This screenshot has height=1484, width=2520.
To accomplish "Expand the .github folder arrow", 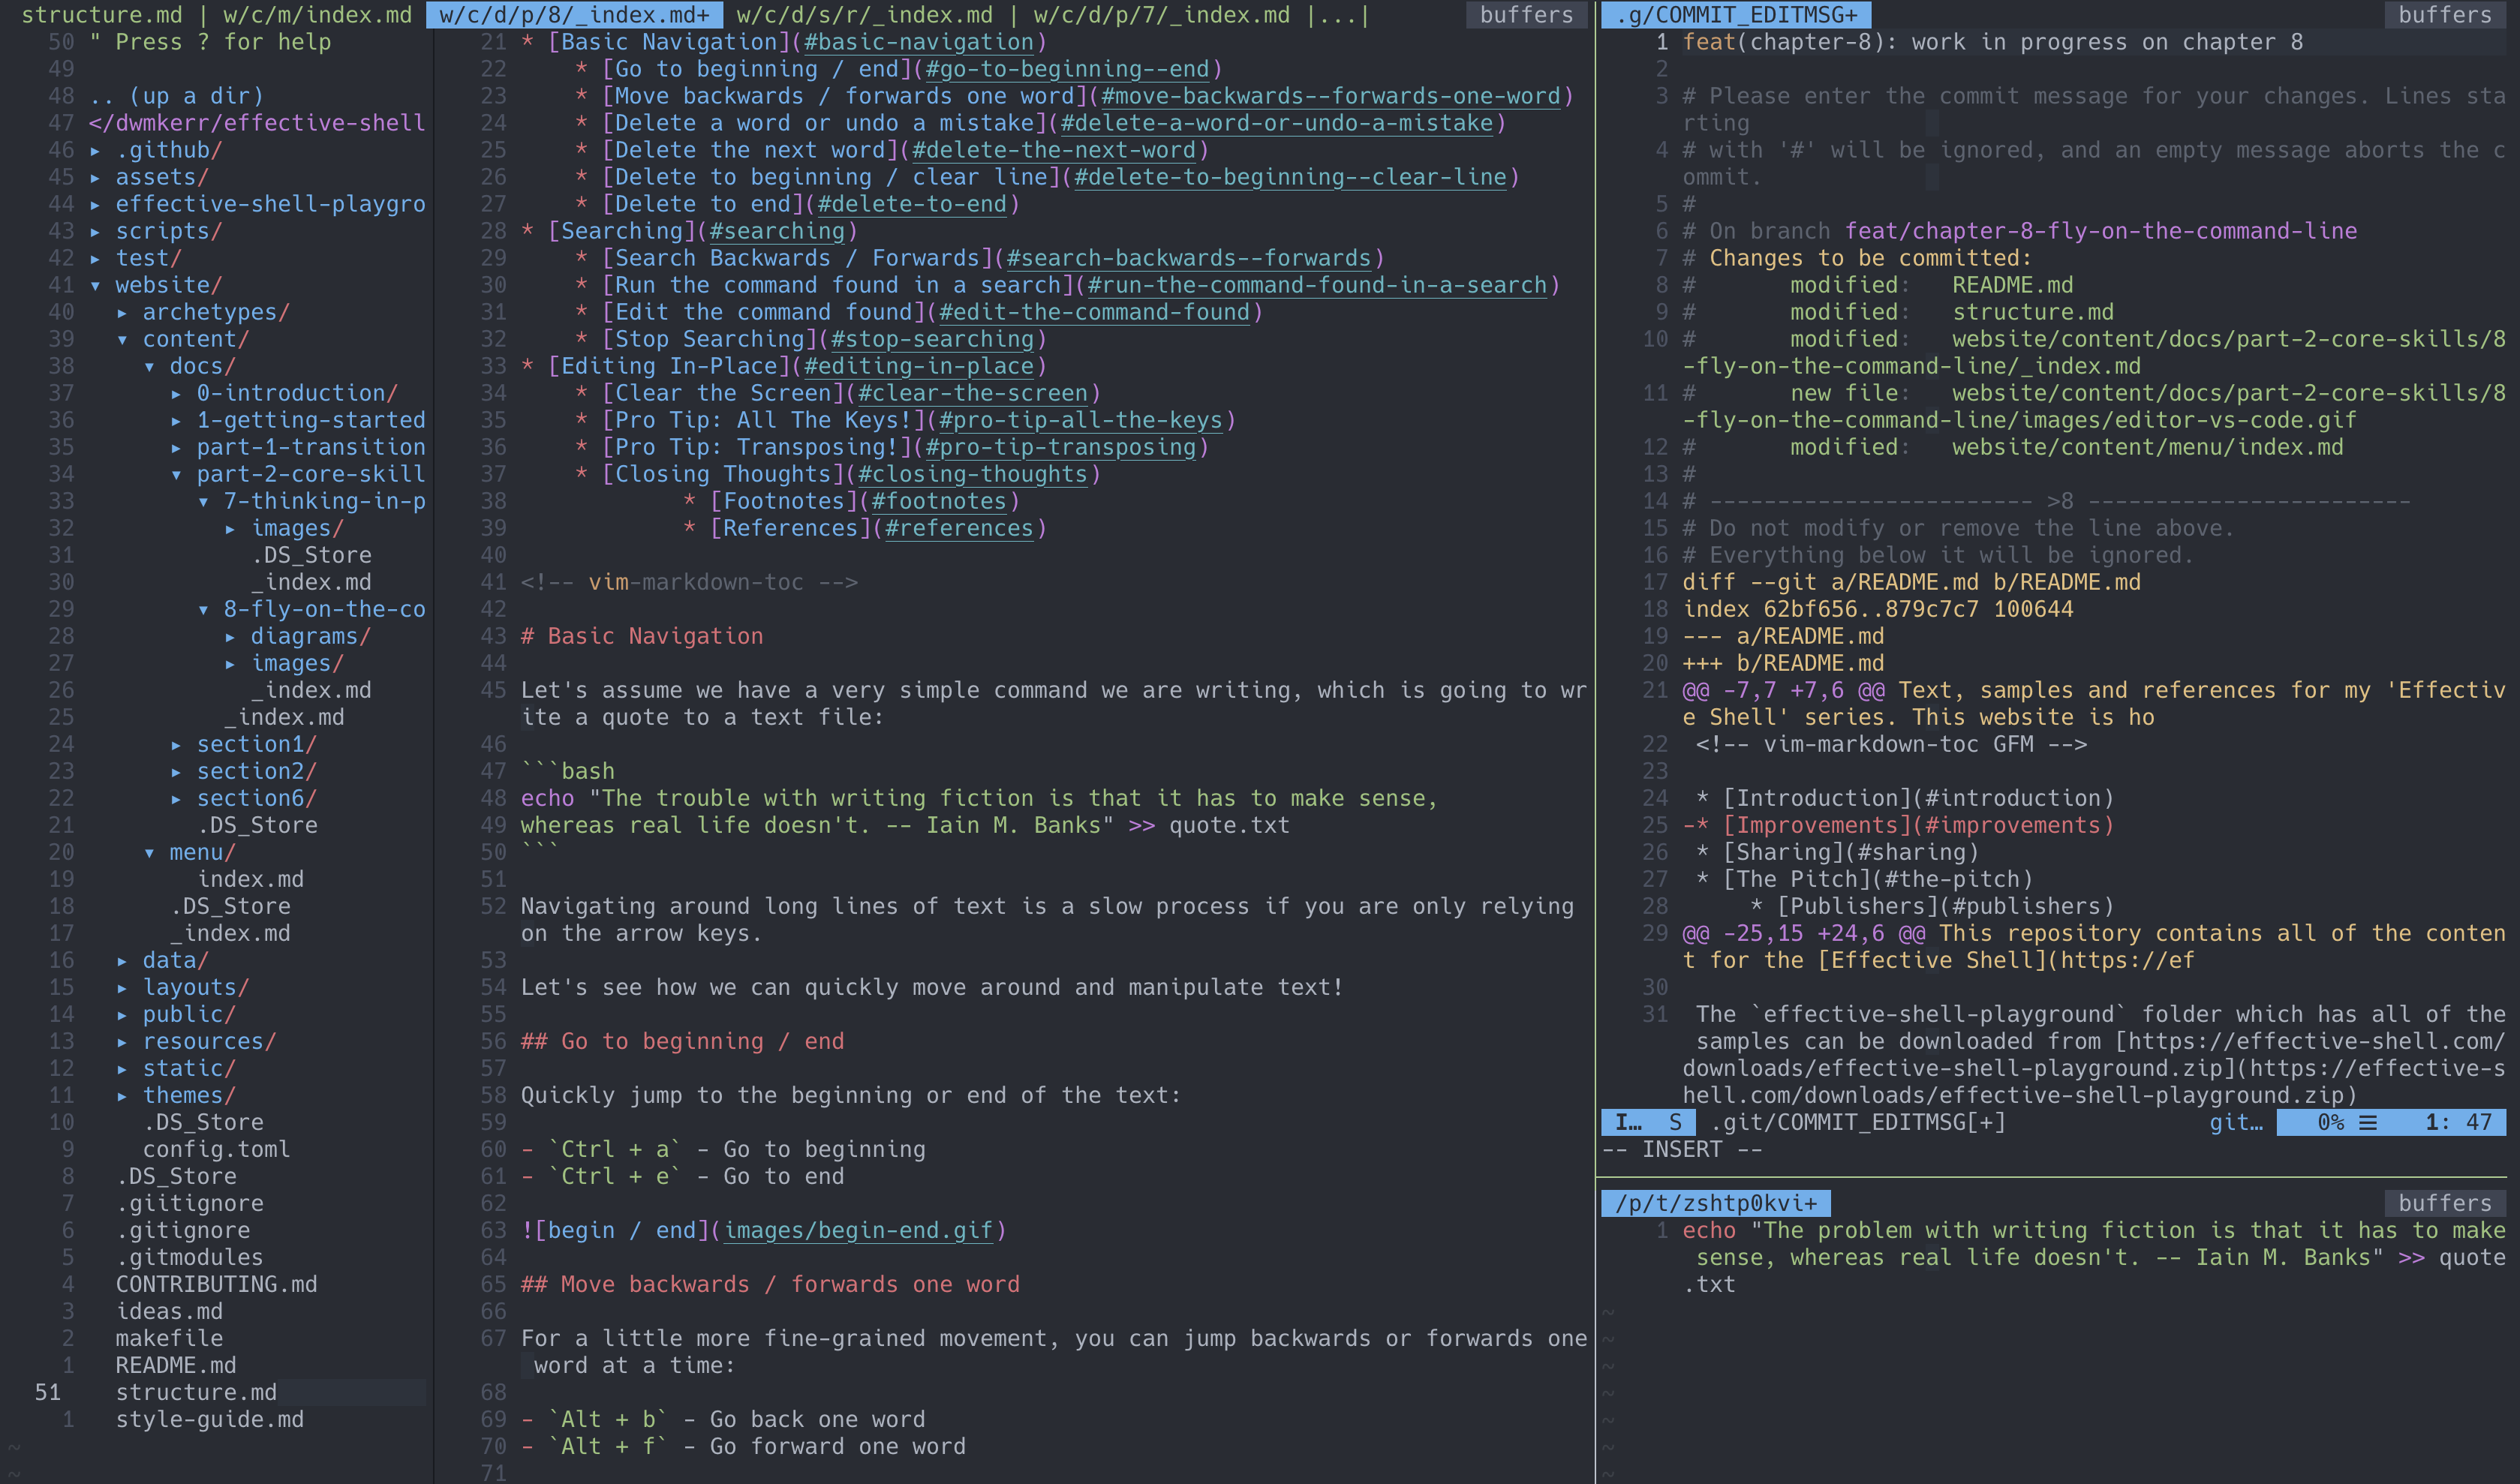I will pyautogui.click(x=95, y=150).
